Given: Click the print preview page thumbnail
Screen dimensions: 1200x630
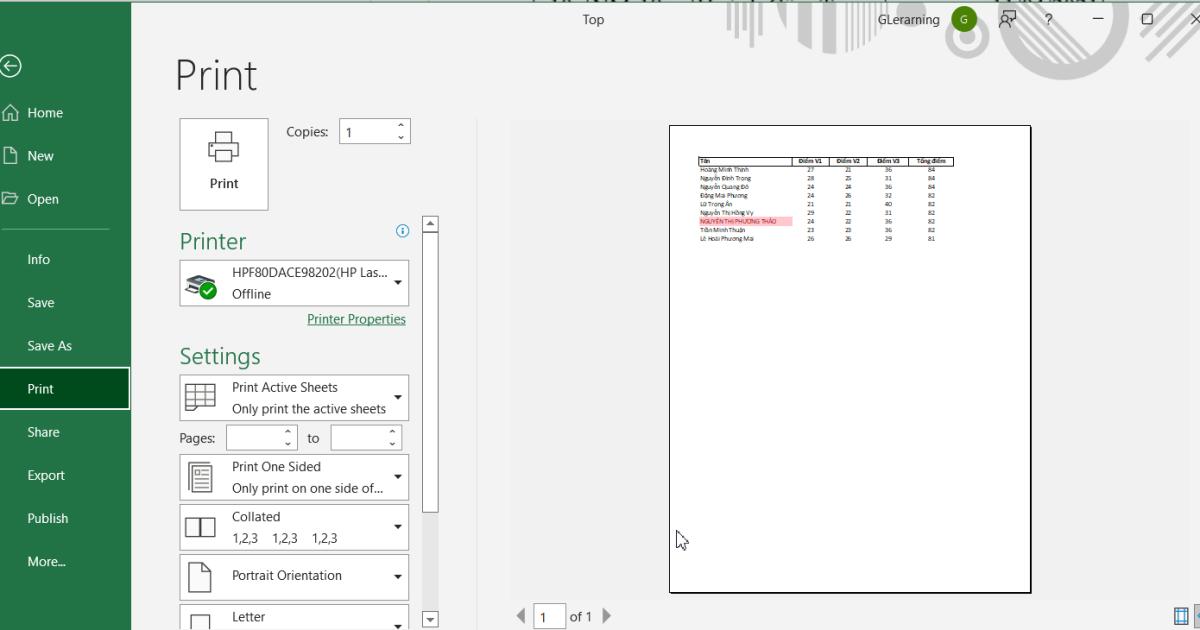Looking at the screenshot, I should [850, 359].
